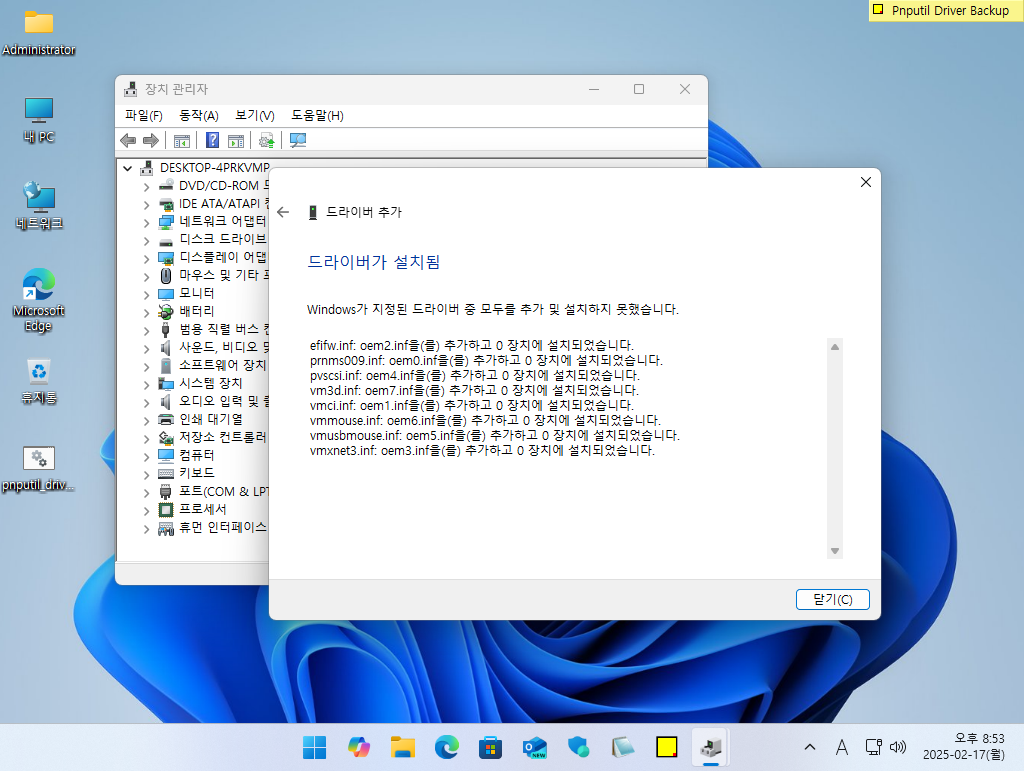
Task: Launch Microsoft Edge from the desktop shortcut
Action: [x=39, y=300]
